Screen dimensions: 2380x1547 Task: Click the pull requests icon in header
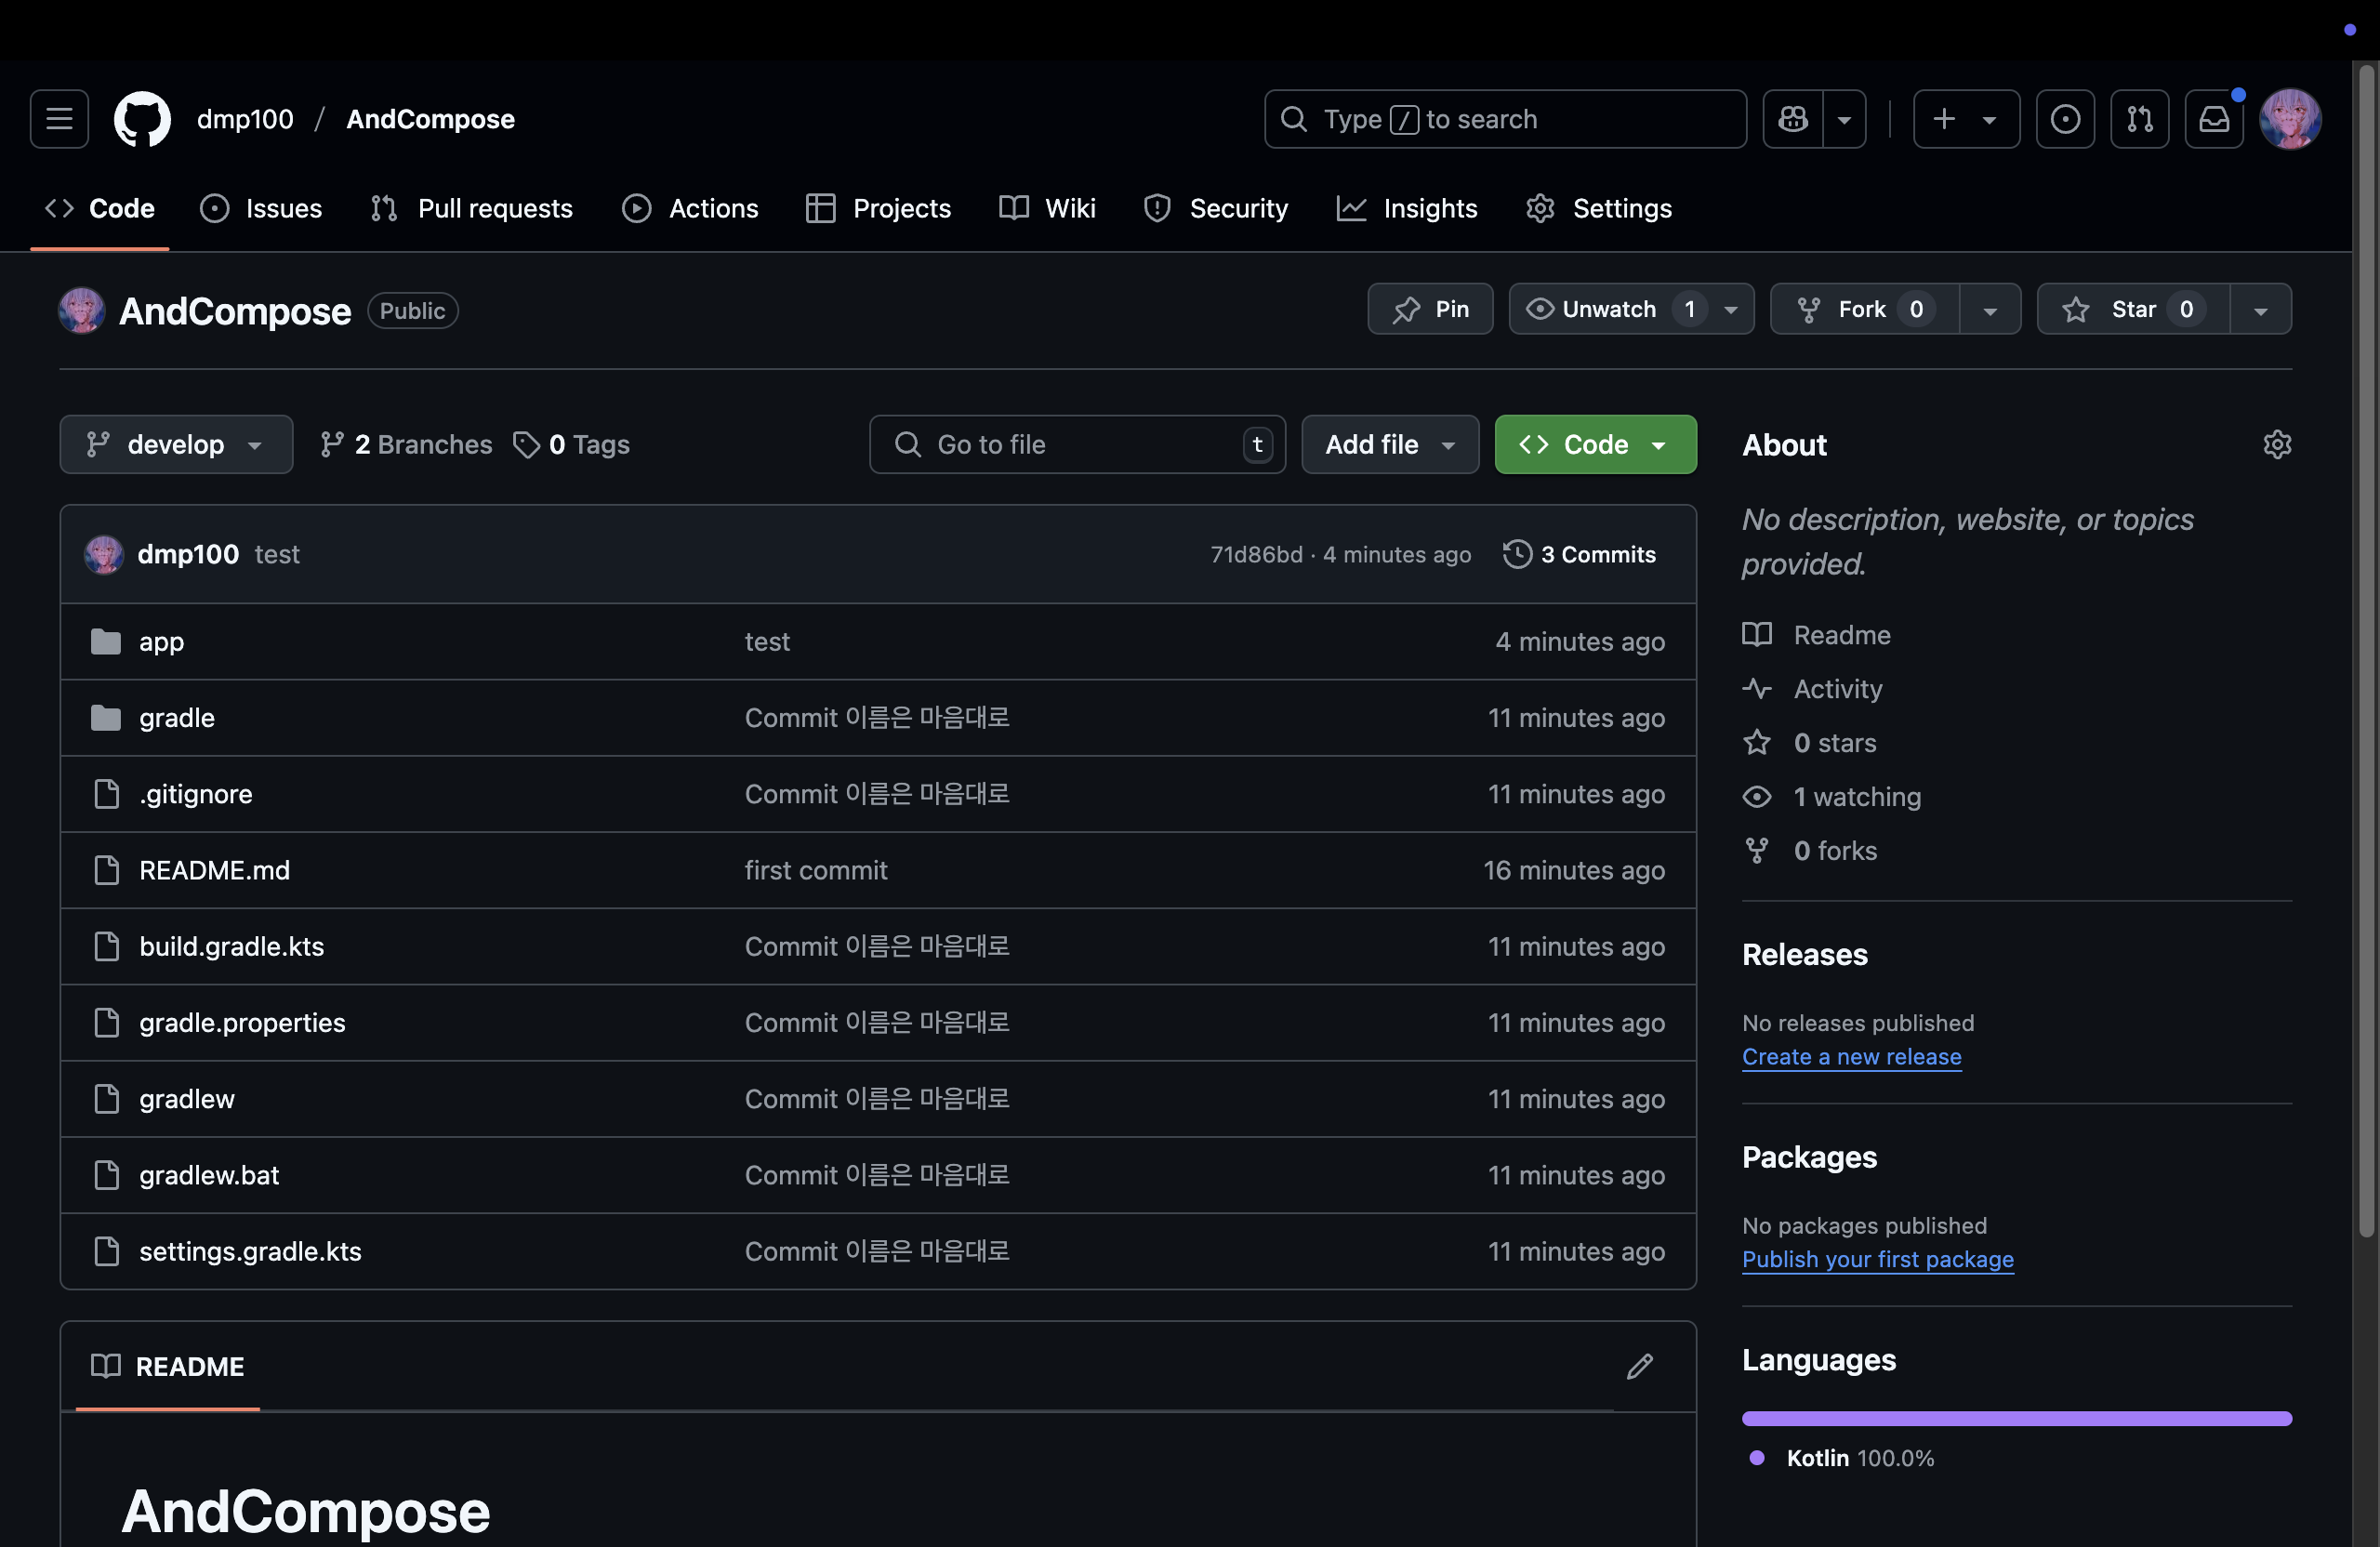pyautogui.click(x=2139, y=119)
